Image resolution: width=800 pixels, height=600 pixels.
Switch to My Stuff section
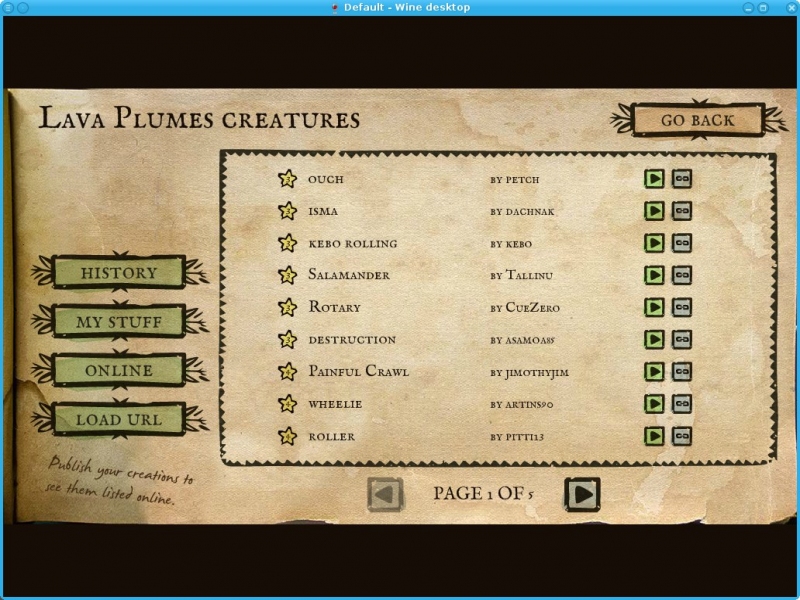coord(119,322)
